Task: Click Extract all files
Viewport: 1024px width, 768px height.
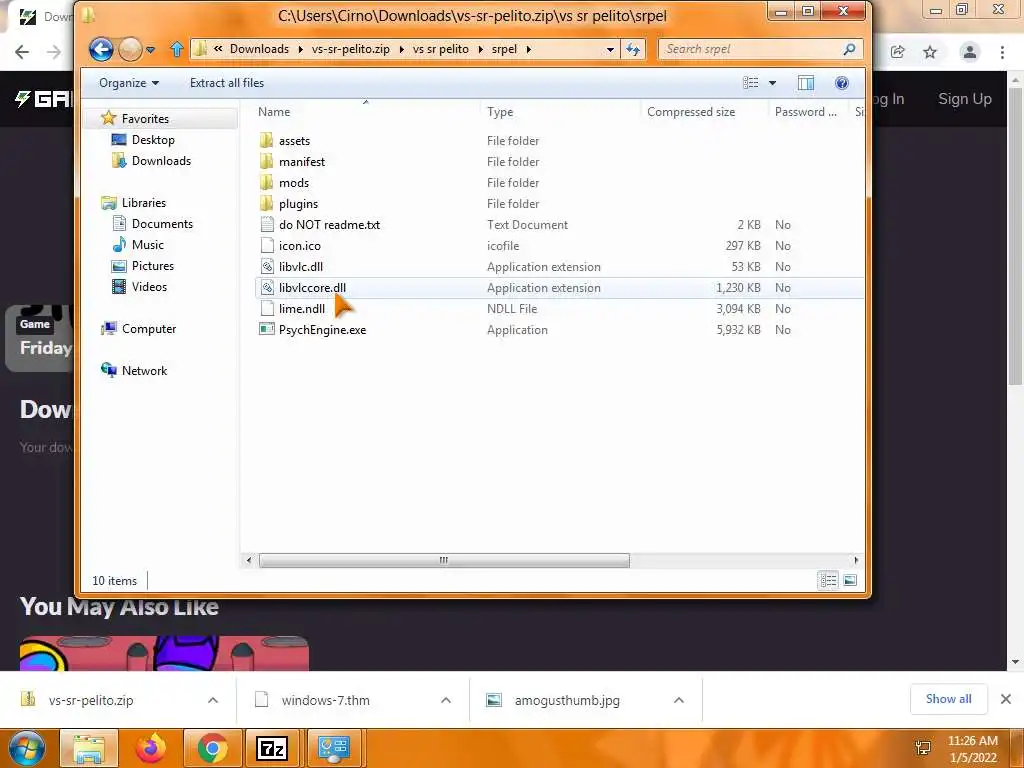Action: pyautogui.click(x=227, y=83)
